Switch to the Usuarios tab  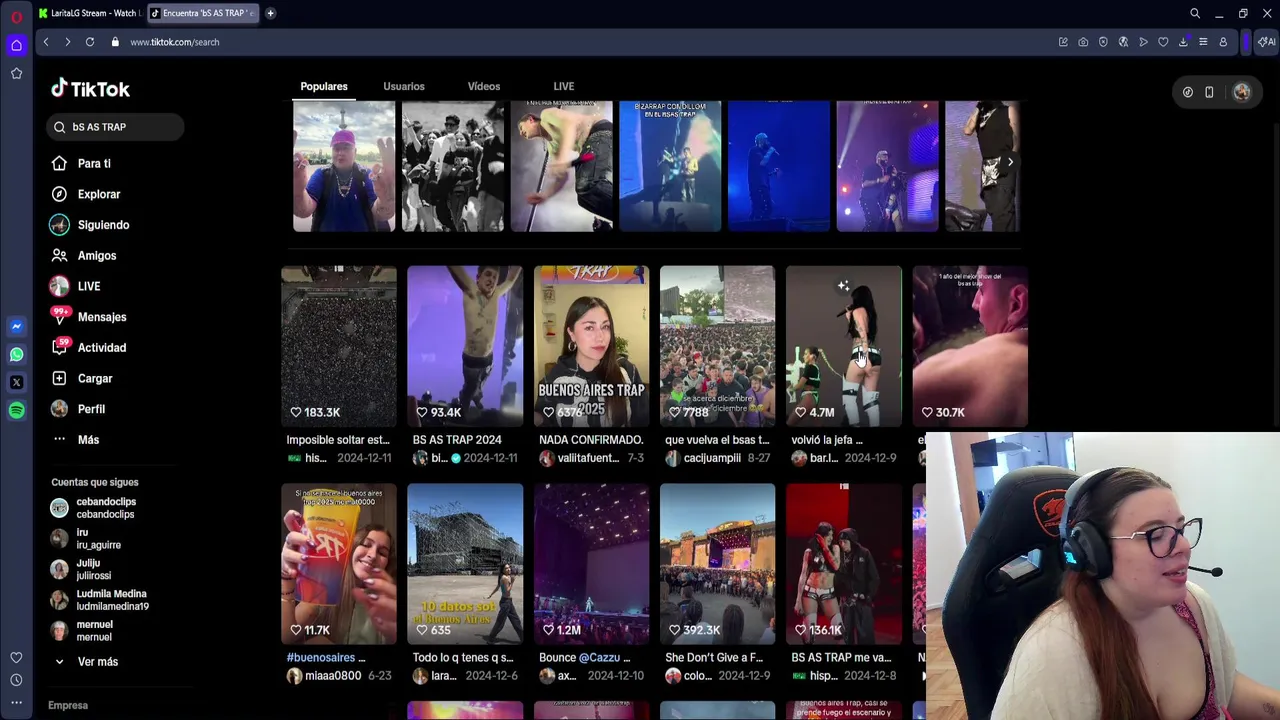click(404, 86)
